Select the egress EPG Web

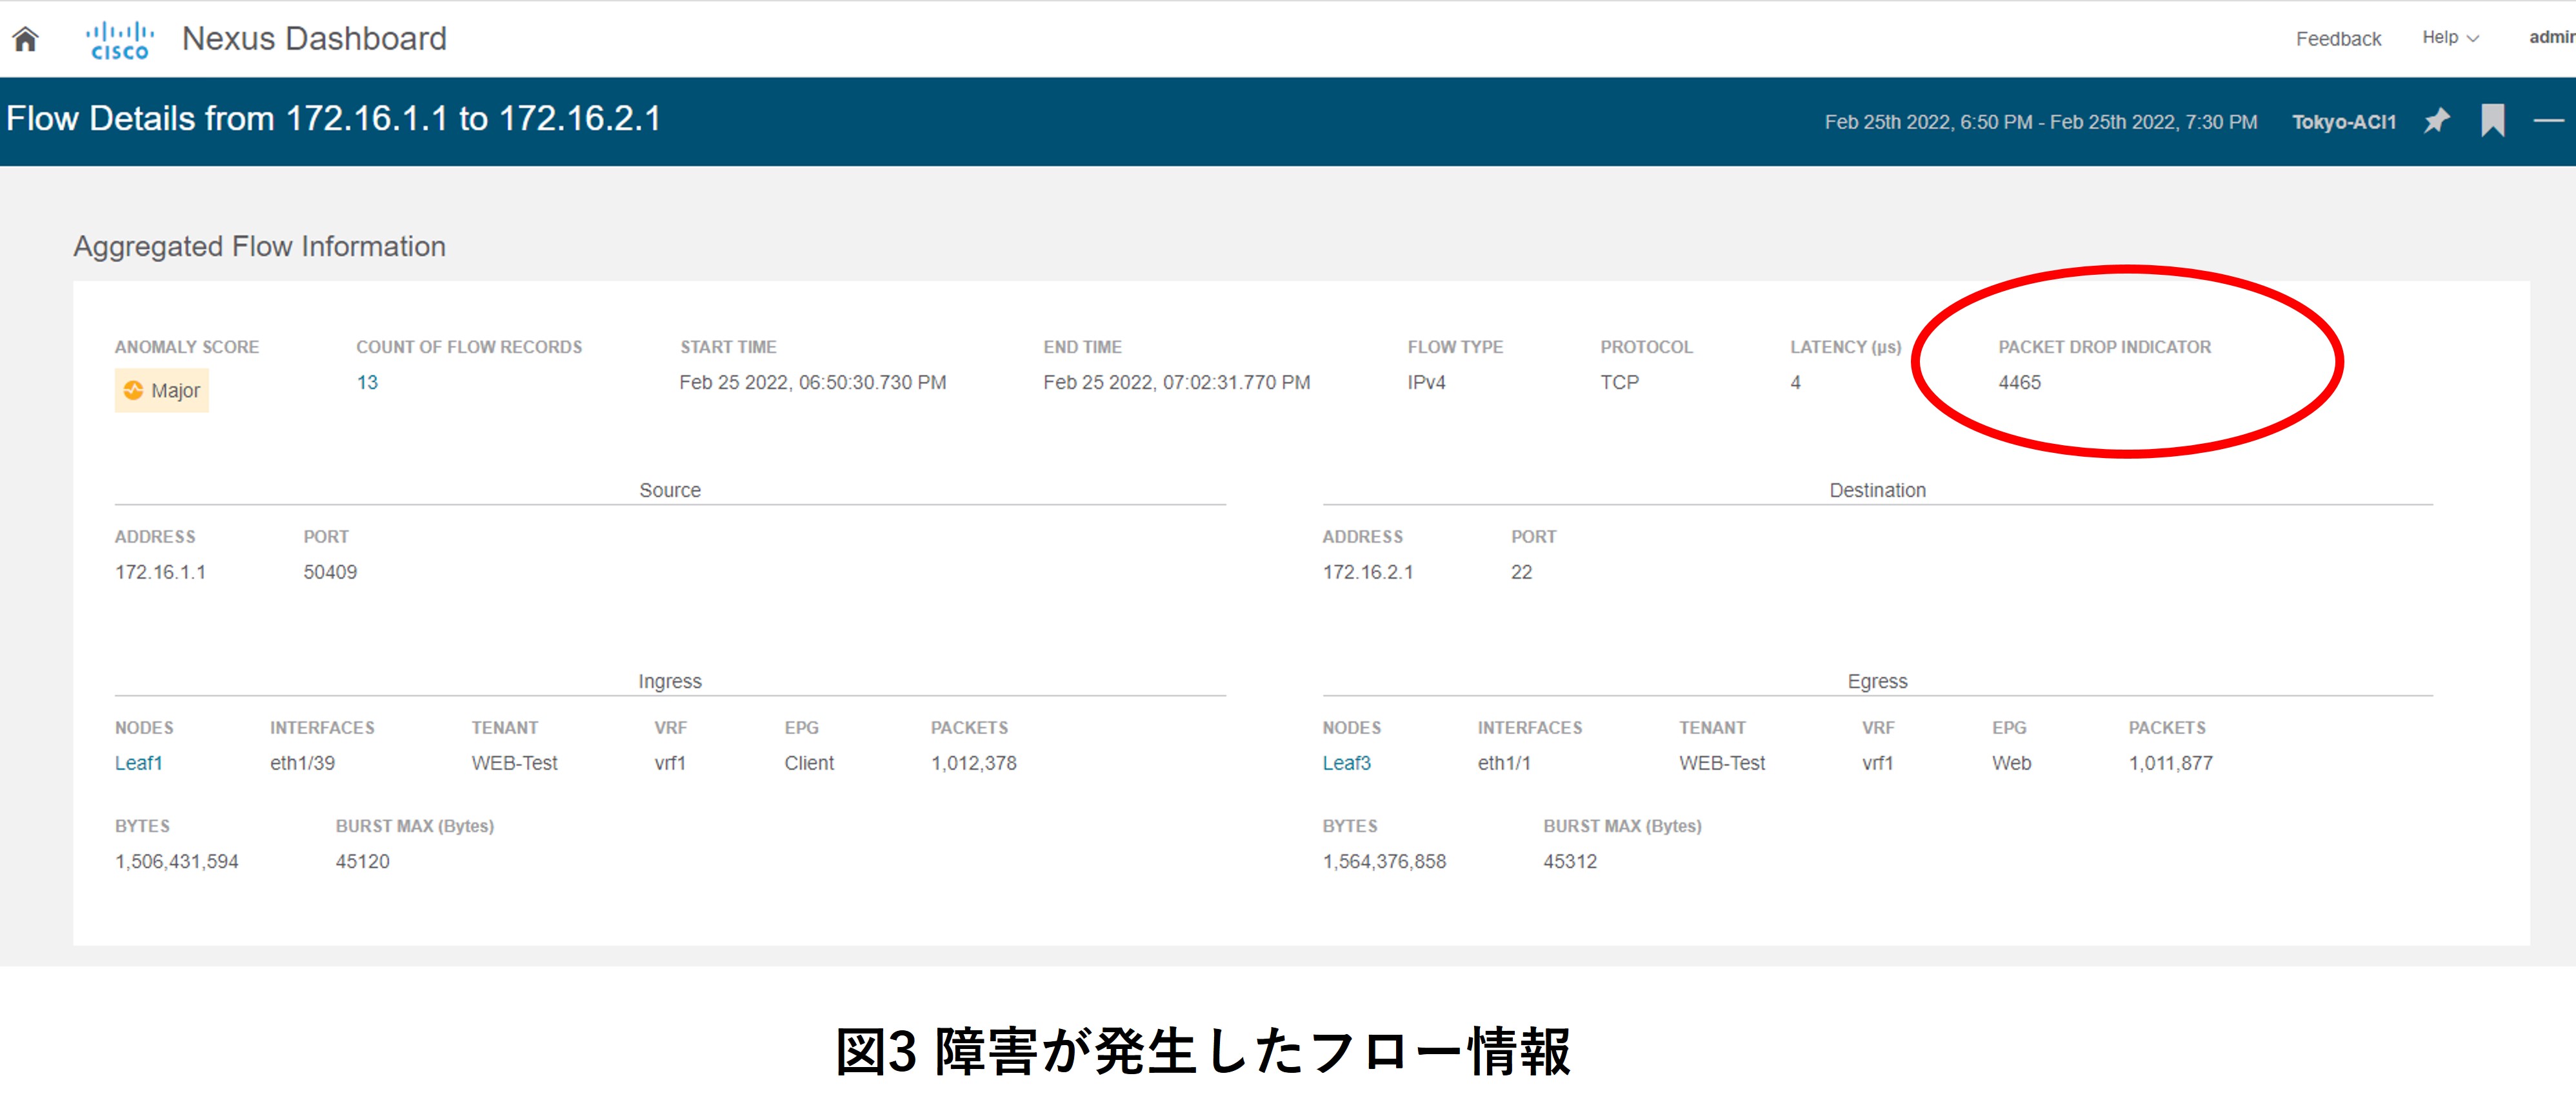pyautogui.click(x=2011, y=763)
